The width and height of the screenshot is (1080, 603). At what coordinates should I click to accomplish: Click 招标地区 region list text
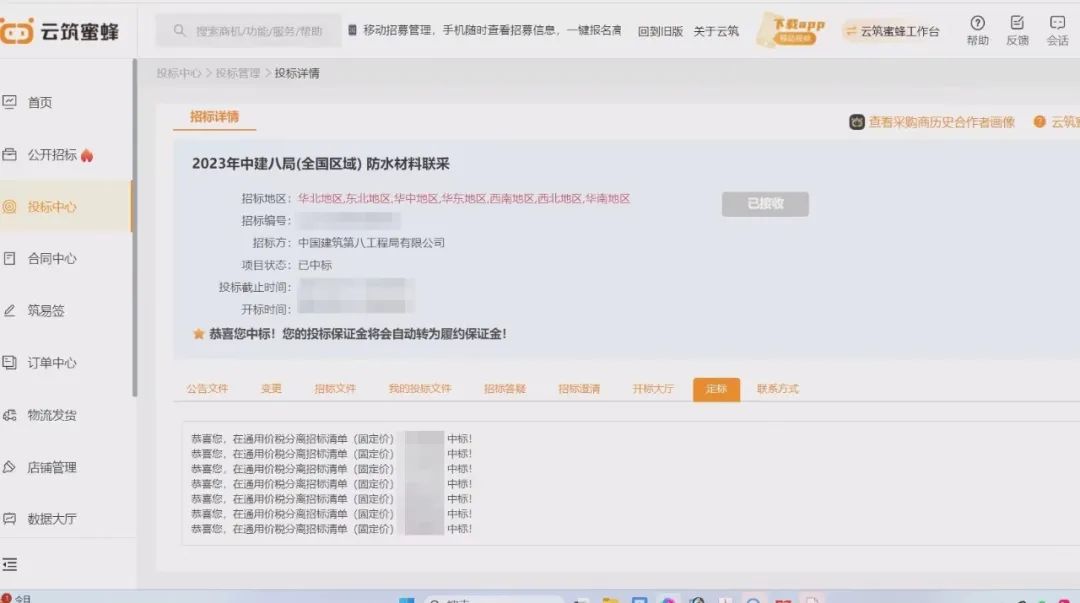pyautogui.click(x=464, y=198)
